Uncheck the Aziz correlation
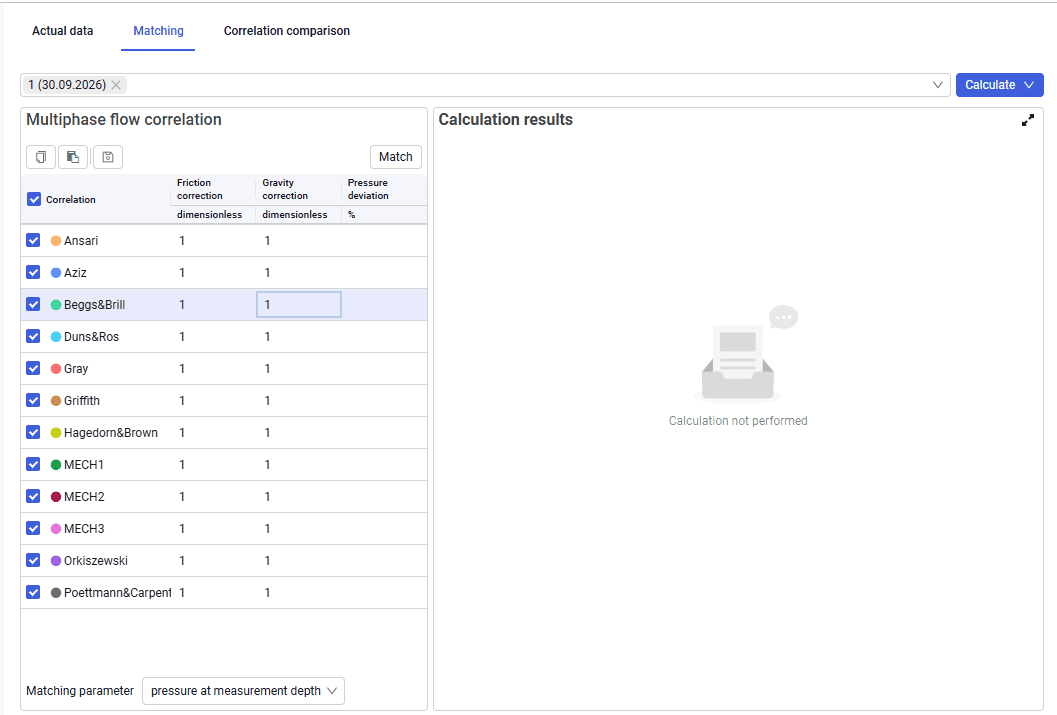 tap(33, 272)
